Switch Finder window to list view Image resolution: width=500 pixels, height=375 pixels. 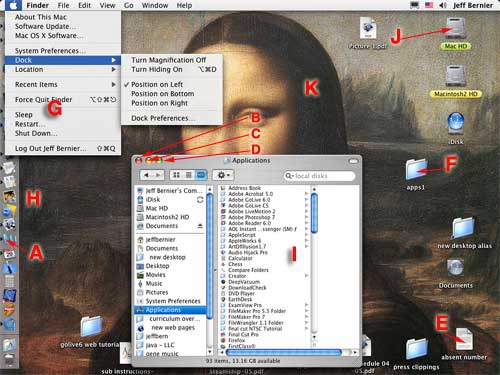click(x=189, y=175)
